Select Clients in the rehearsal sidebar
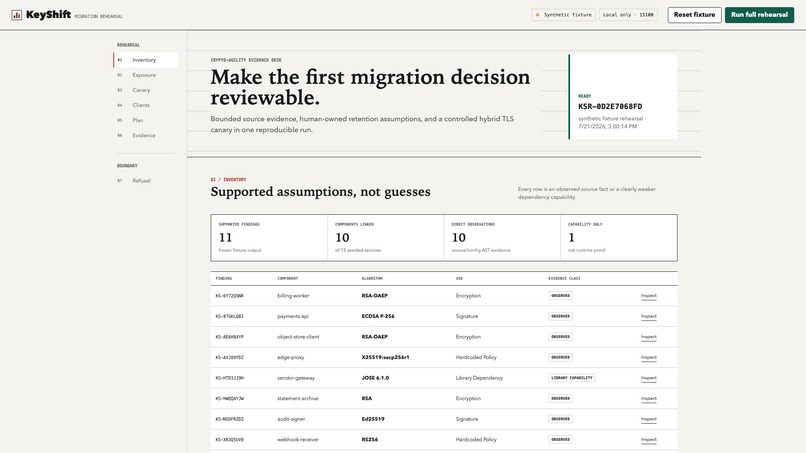 (146, 105)
